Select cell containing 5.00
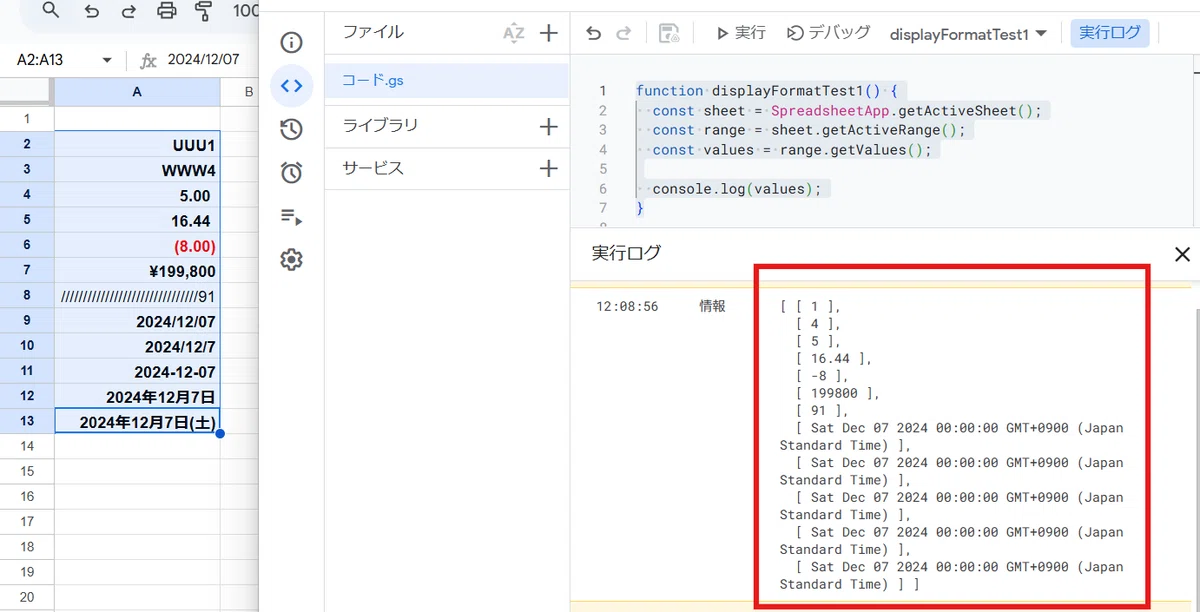Image resolution: width=1200 pixels, height=612 pixels. click(x=137, y=195)
